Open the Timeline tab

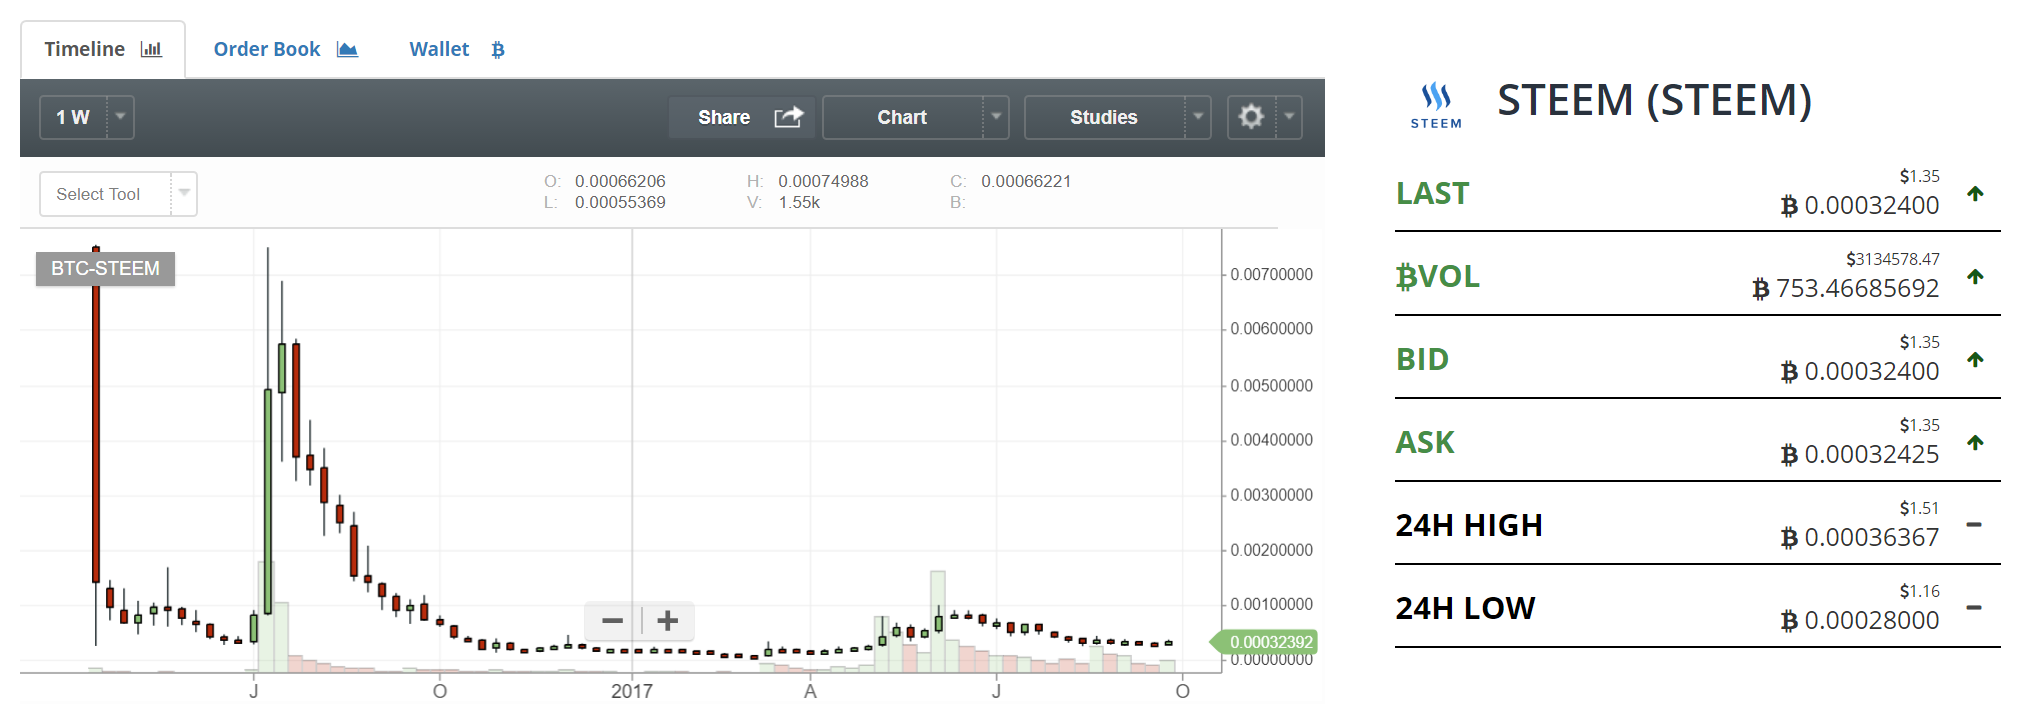103,49
